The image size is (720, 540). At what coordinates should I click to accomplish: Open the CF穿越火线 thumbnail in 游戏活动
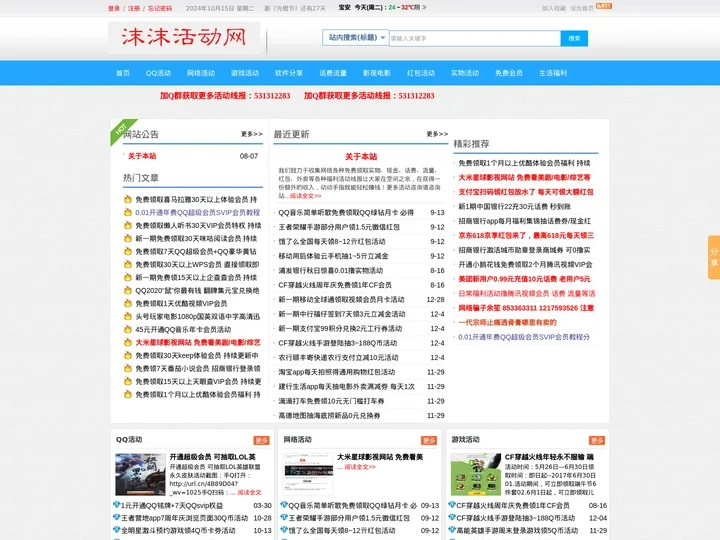point(476,474)
